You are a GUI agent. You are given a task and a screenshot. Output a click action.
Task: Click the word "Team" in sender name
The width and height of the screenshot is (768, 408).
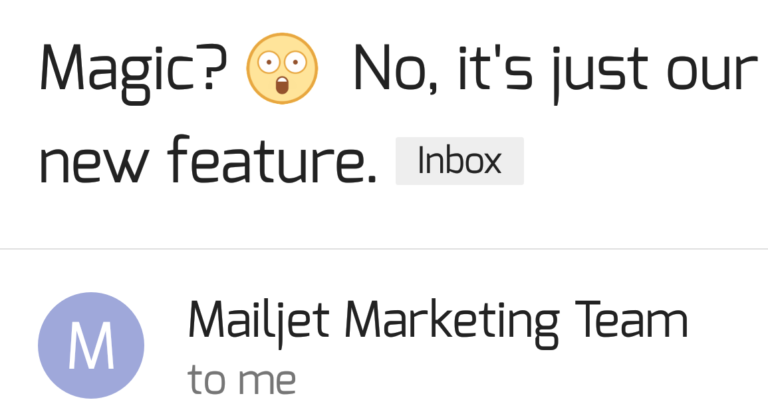click(x=632, y=320)
